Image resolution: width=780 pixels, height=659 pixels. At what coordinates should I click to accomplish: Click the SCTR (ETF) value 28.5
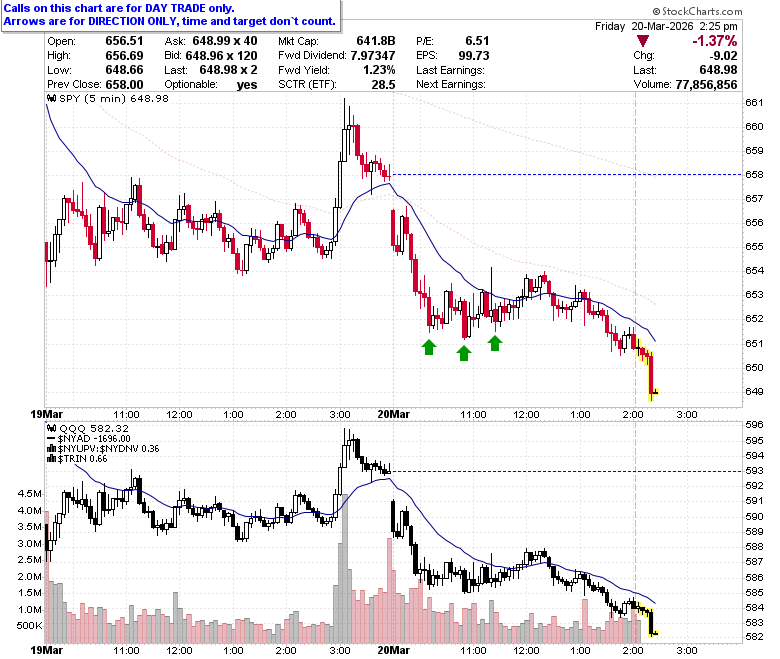coord(384,85)
